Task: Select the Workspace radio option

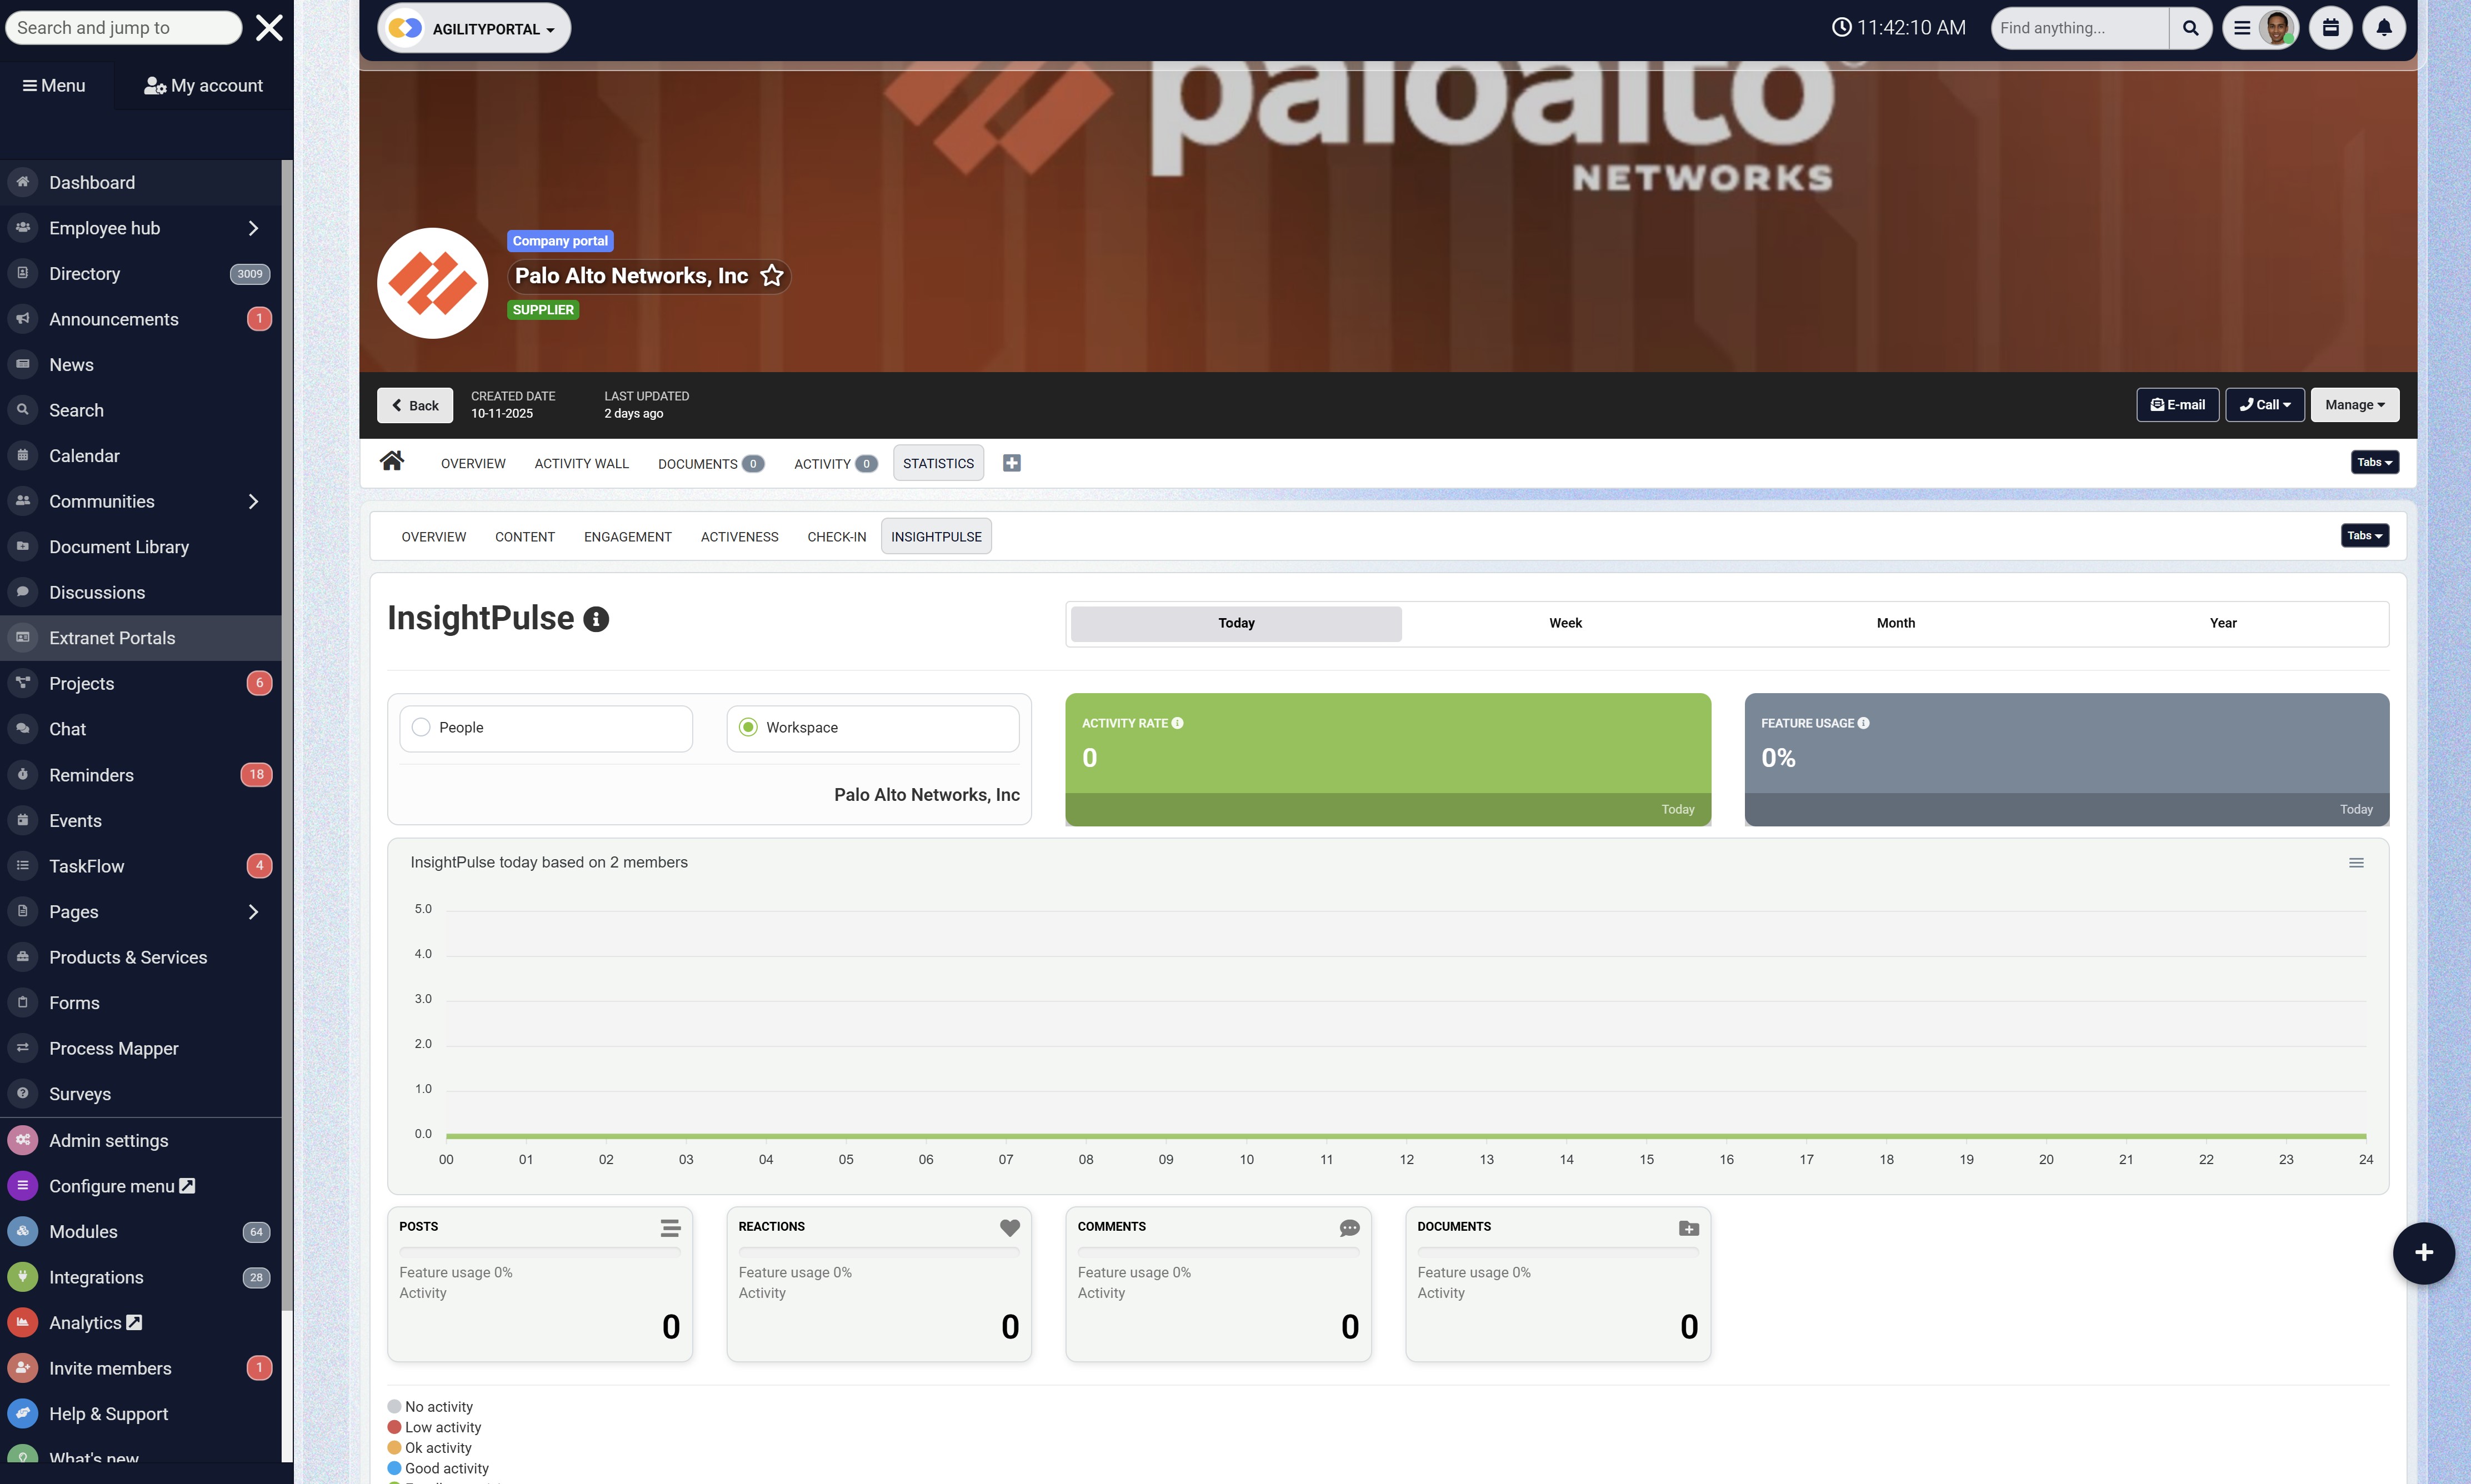Action: tap(748, 728)
